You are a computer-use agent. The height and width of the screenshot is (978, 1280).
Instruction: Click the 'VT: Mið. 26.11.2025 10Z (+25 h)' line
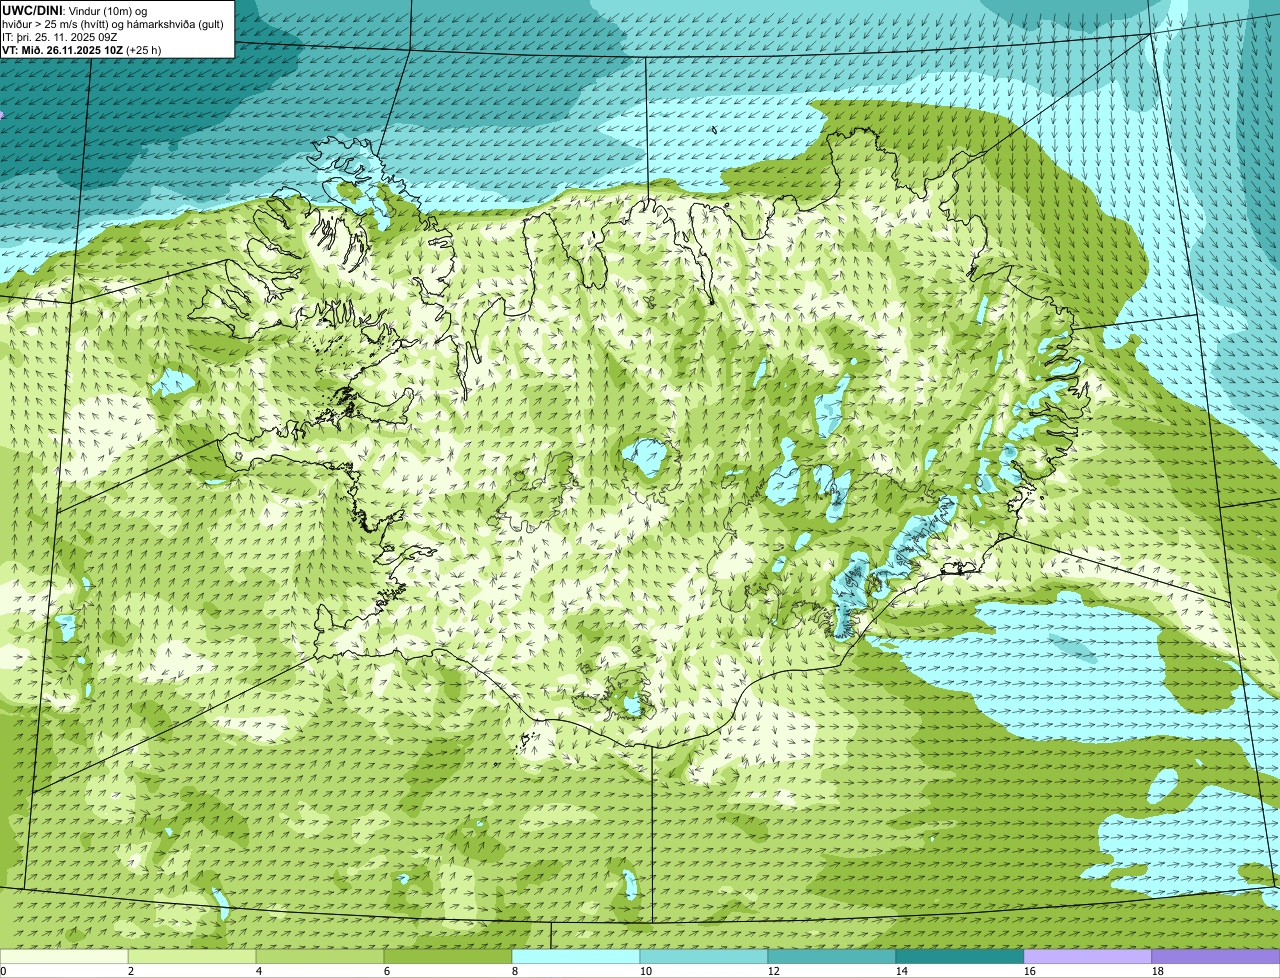(82, 49)
